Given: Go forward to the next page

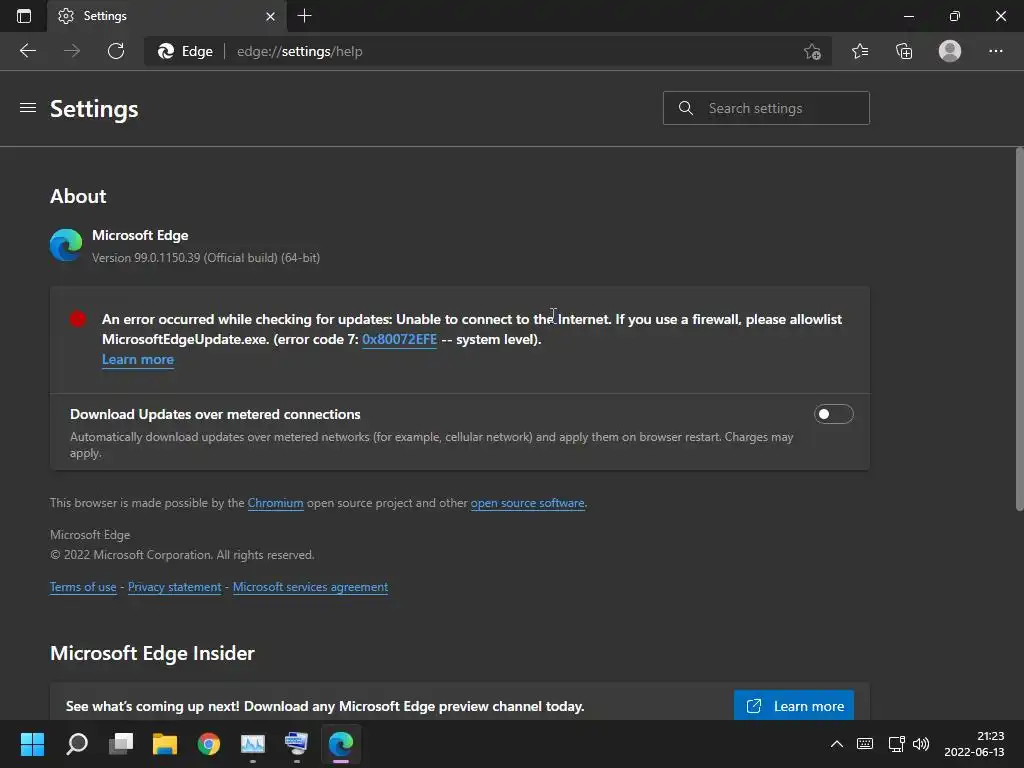Looking at the screenshot, I should click(72, 51).
